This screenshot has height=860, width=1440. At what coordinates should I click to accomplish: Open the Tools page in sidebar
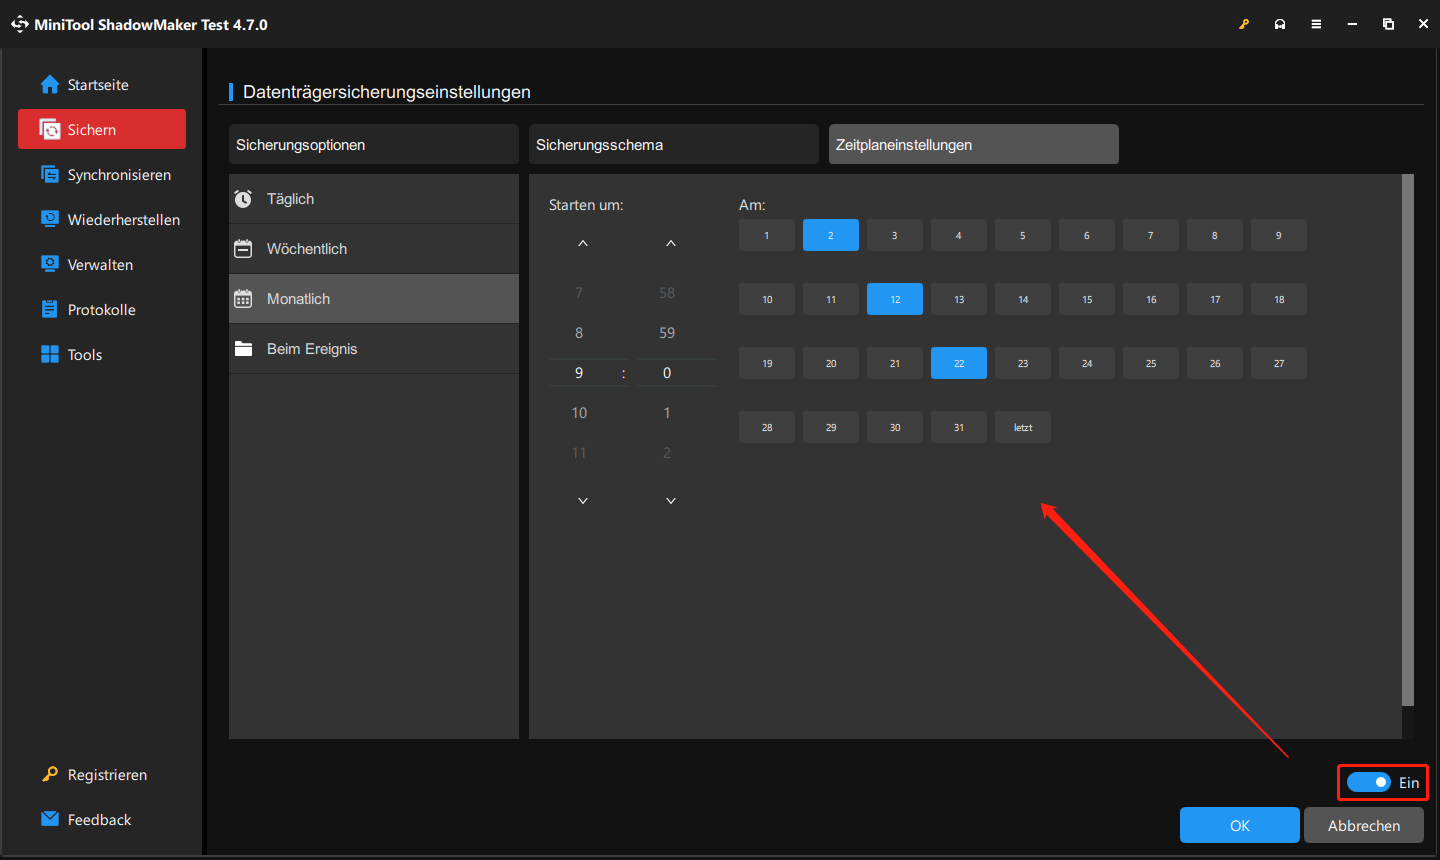click(102, 355)
